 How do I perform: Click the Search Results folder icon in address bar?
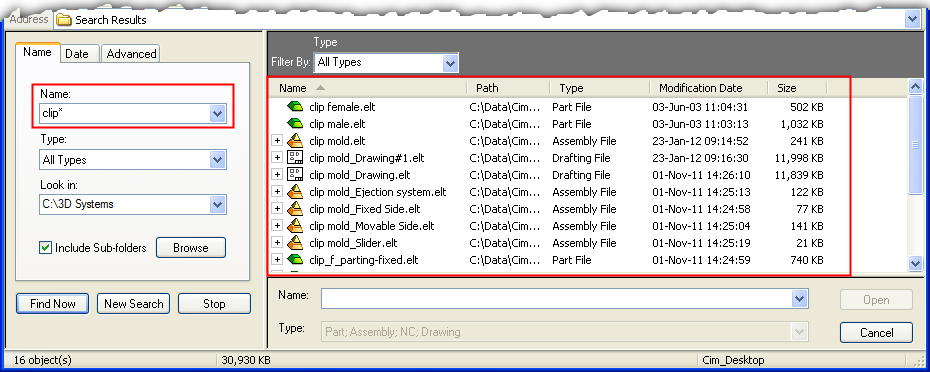coord(63,20)
